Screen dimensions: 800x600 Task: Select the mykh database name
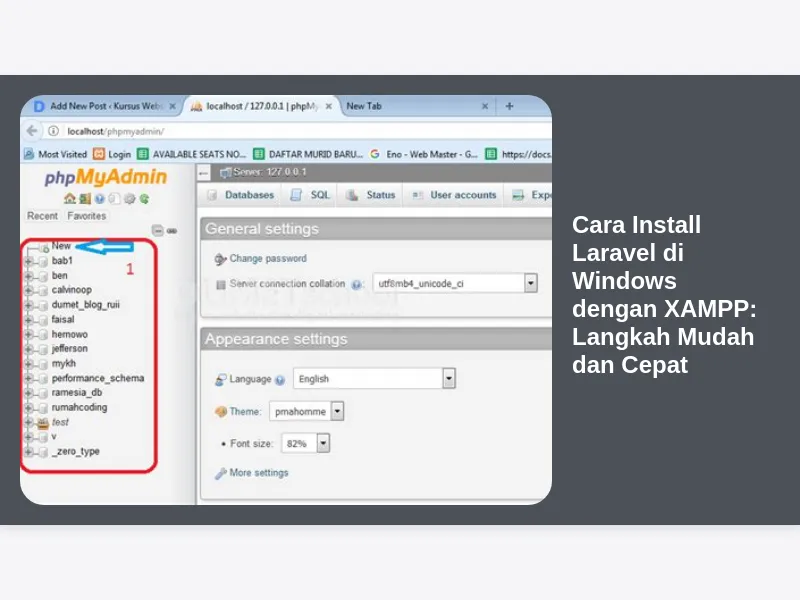pos(64,364)
